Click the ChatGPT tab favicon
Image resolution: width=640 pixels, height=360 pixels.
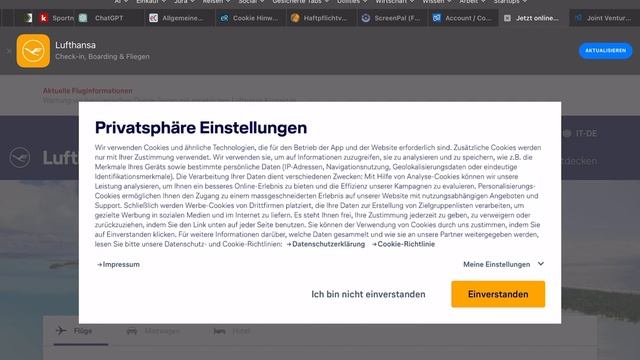tap(83, 18)
